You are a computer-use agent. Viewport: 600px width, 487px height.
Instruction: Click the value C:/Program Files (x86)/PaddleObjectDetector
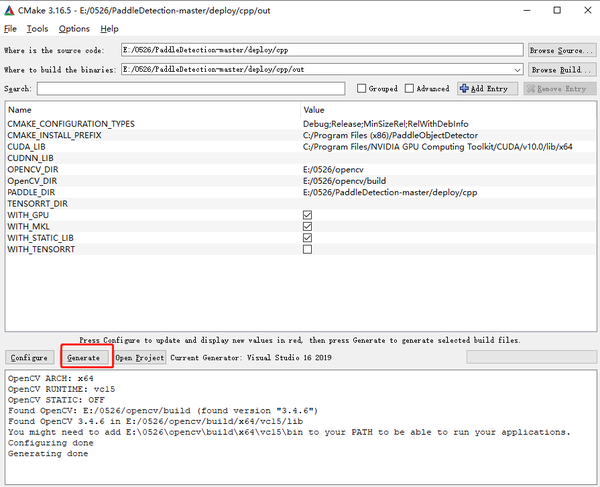(390, 135)
